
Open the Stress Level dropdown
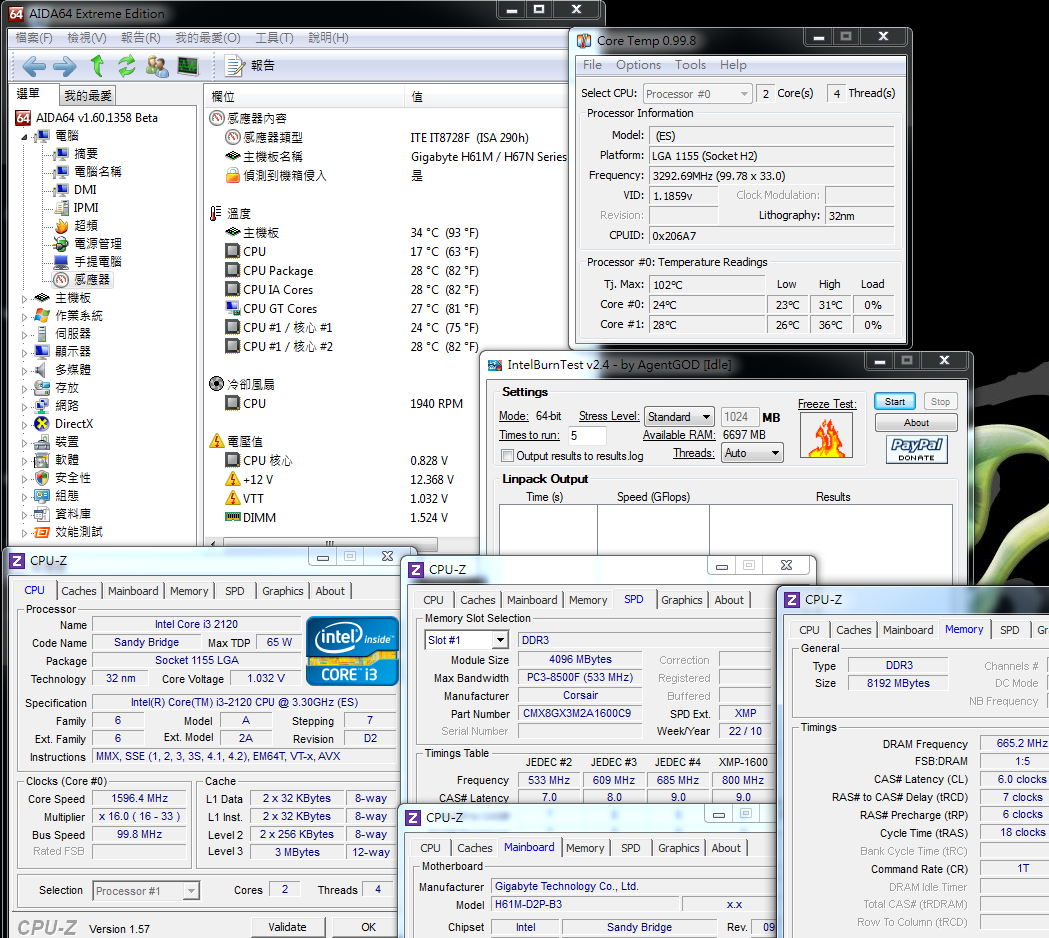point(678,417)
